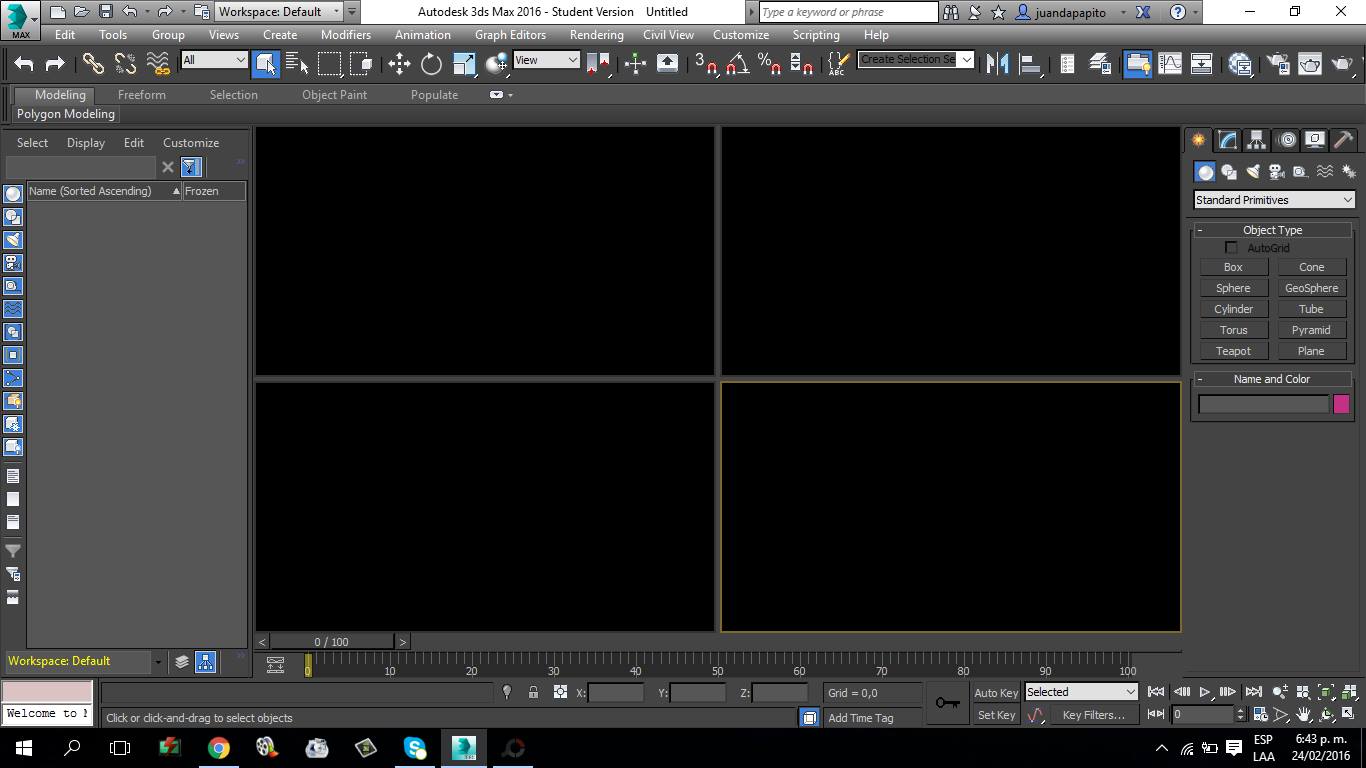The height and width of the screenshot is (768, 1366).
Task: Click the Torus primitive button
Action: coord(1233,330)
